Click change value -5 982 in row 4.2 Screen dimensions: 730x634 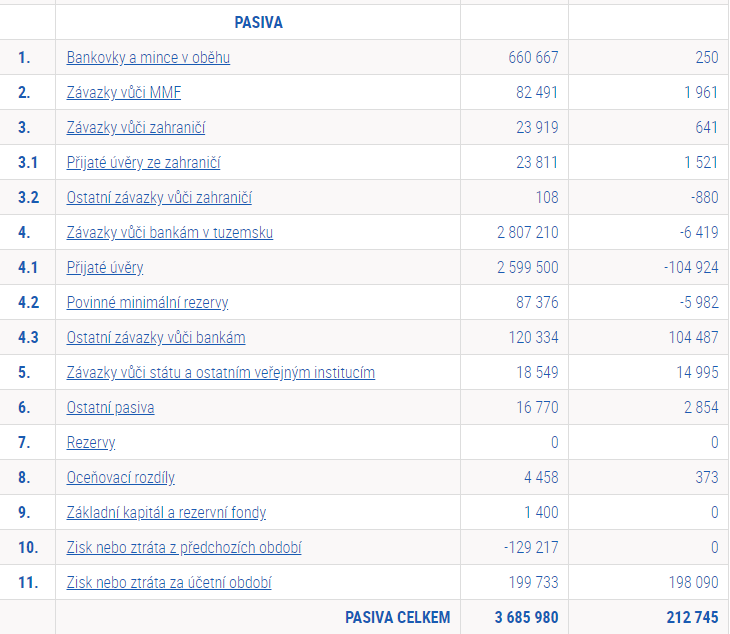click(x=699, y=303)
